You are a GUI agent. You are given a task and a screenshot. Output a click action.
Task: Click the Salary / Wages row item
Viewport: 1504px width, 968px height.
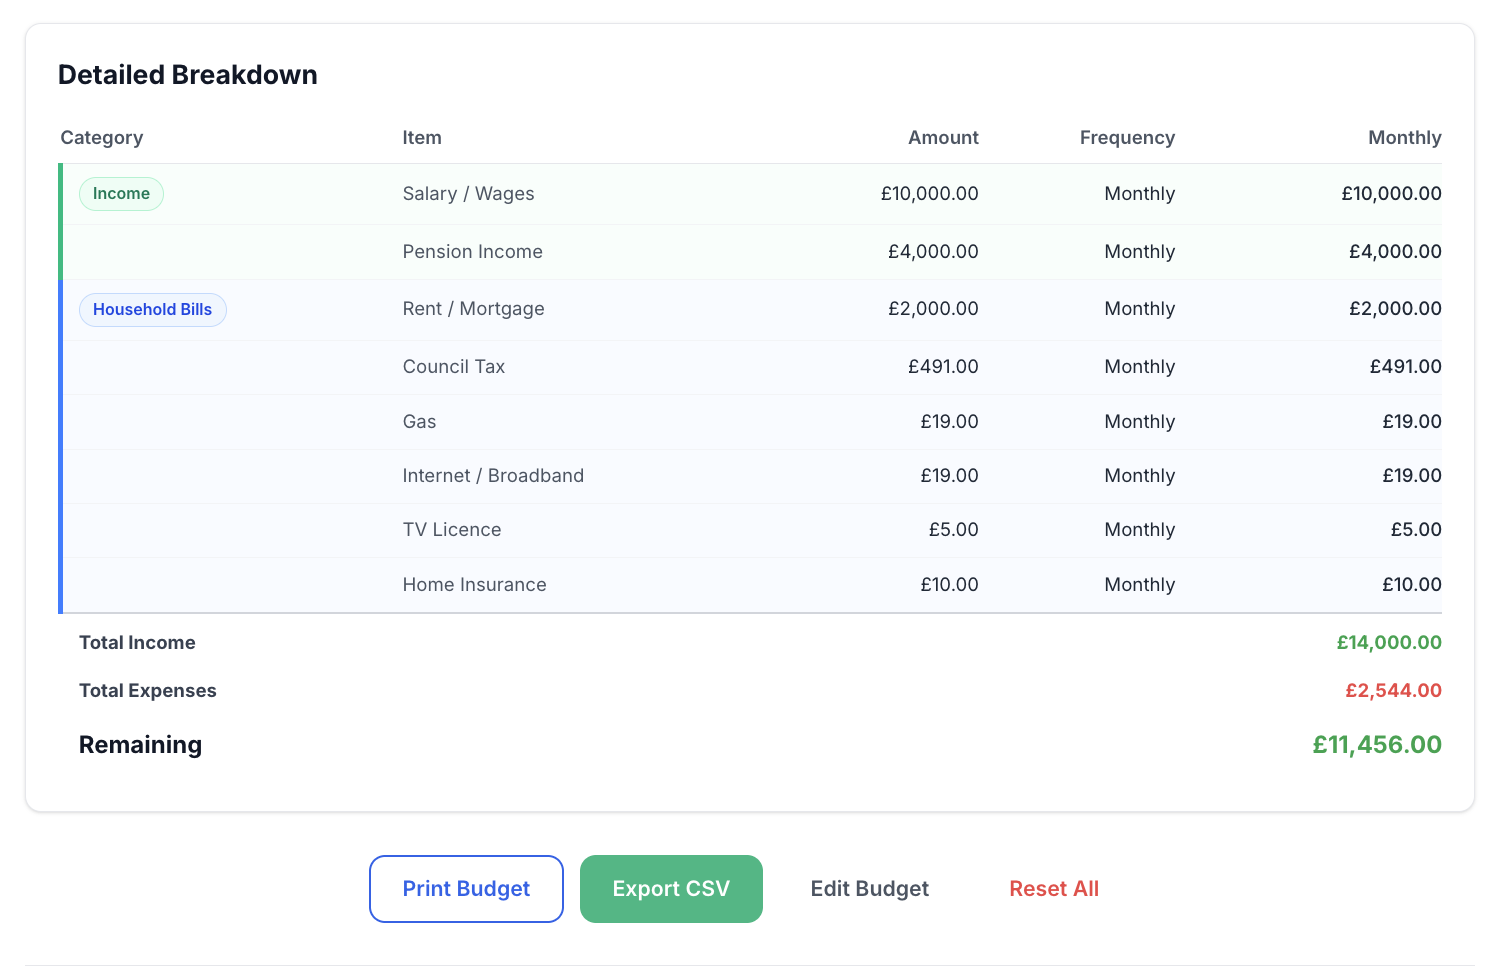(x=468, y=194)
